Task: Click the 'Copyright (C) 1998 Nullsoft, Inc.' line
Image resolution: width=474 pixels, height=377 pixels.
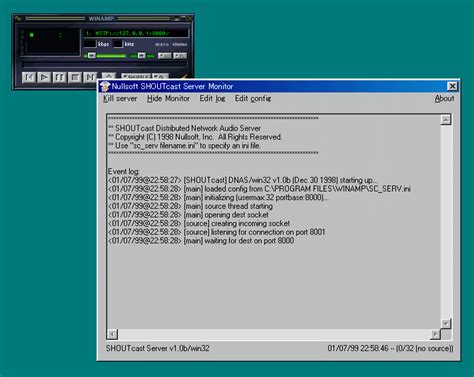Action: click(195, 137)
